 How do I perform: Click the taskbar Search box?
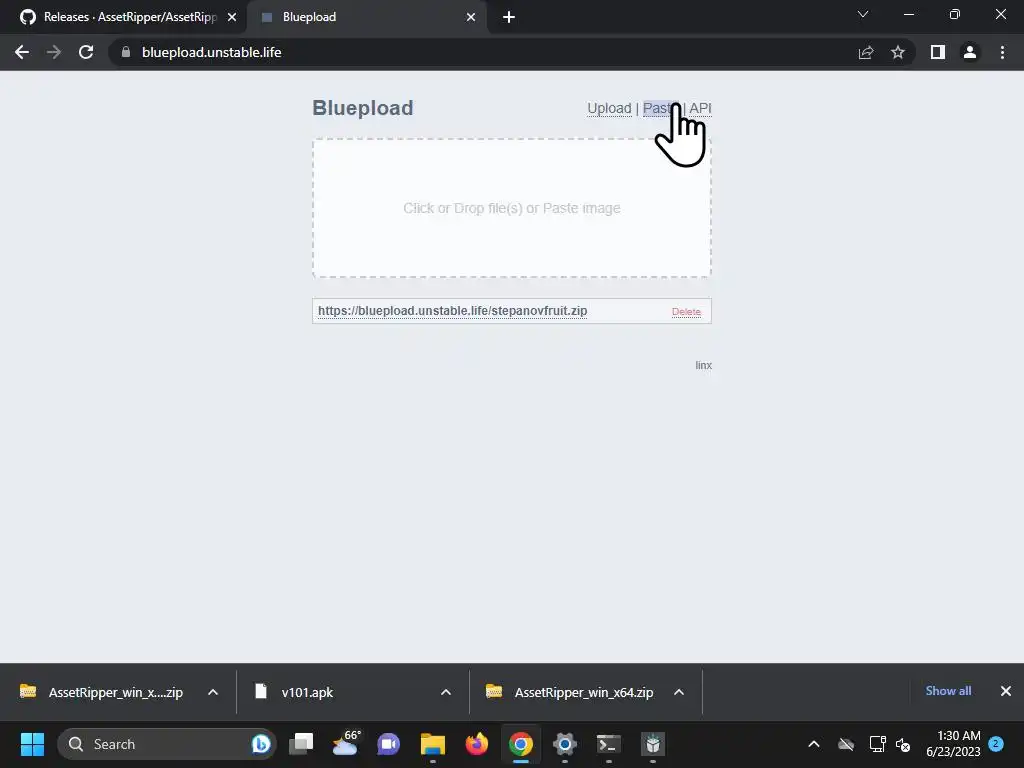[167, 744]
